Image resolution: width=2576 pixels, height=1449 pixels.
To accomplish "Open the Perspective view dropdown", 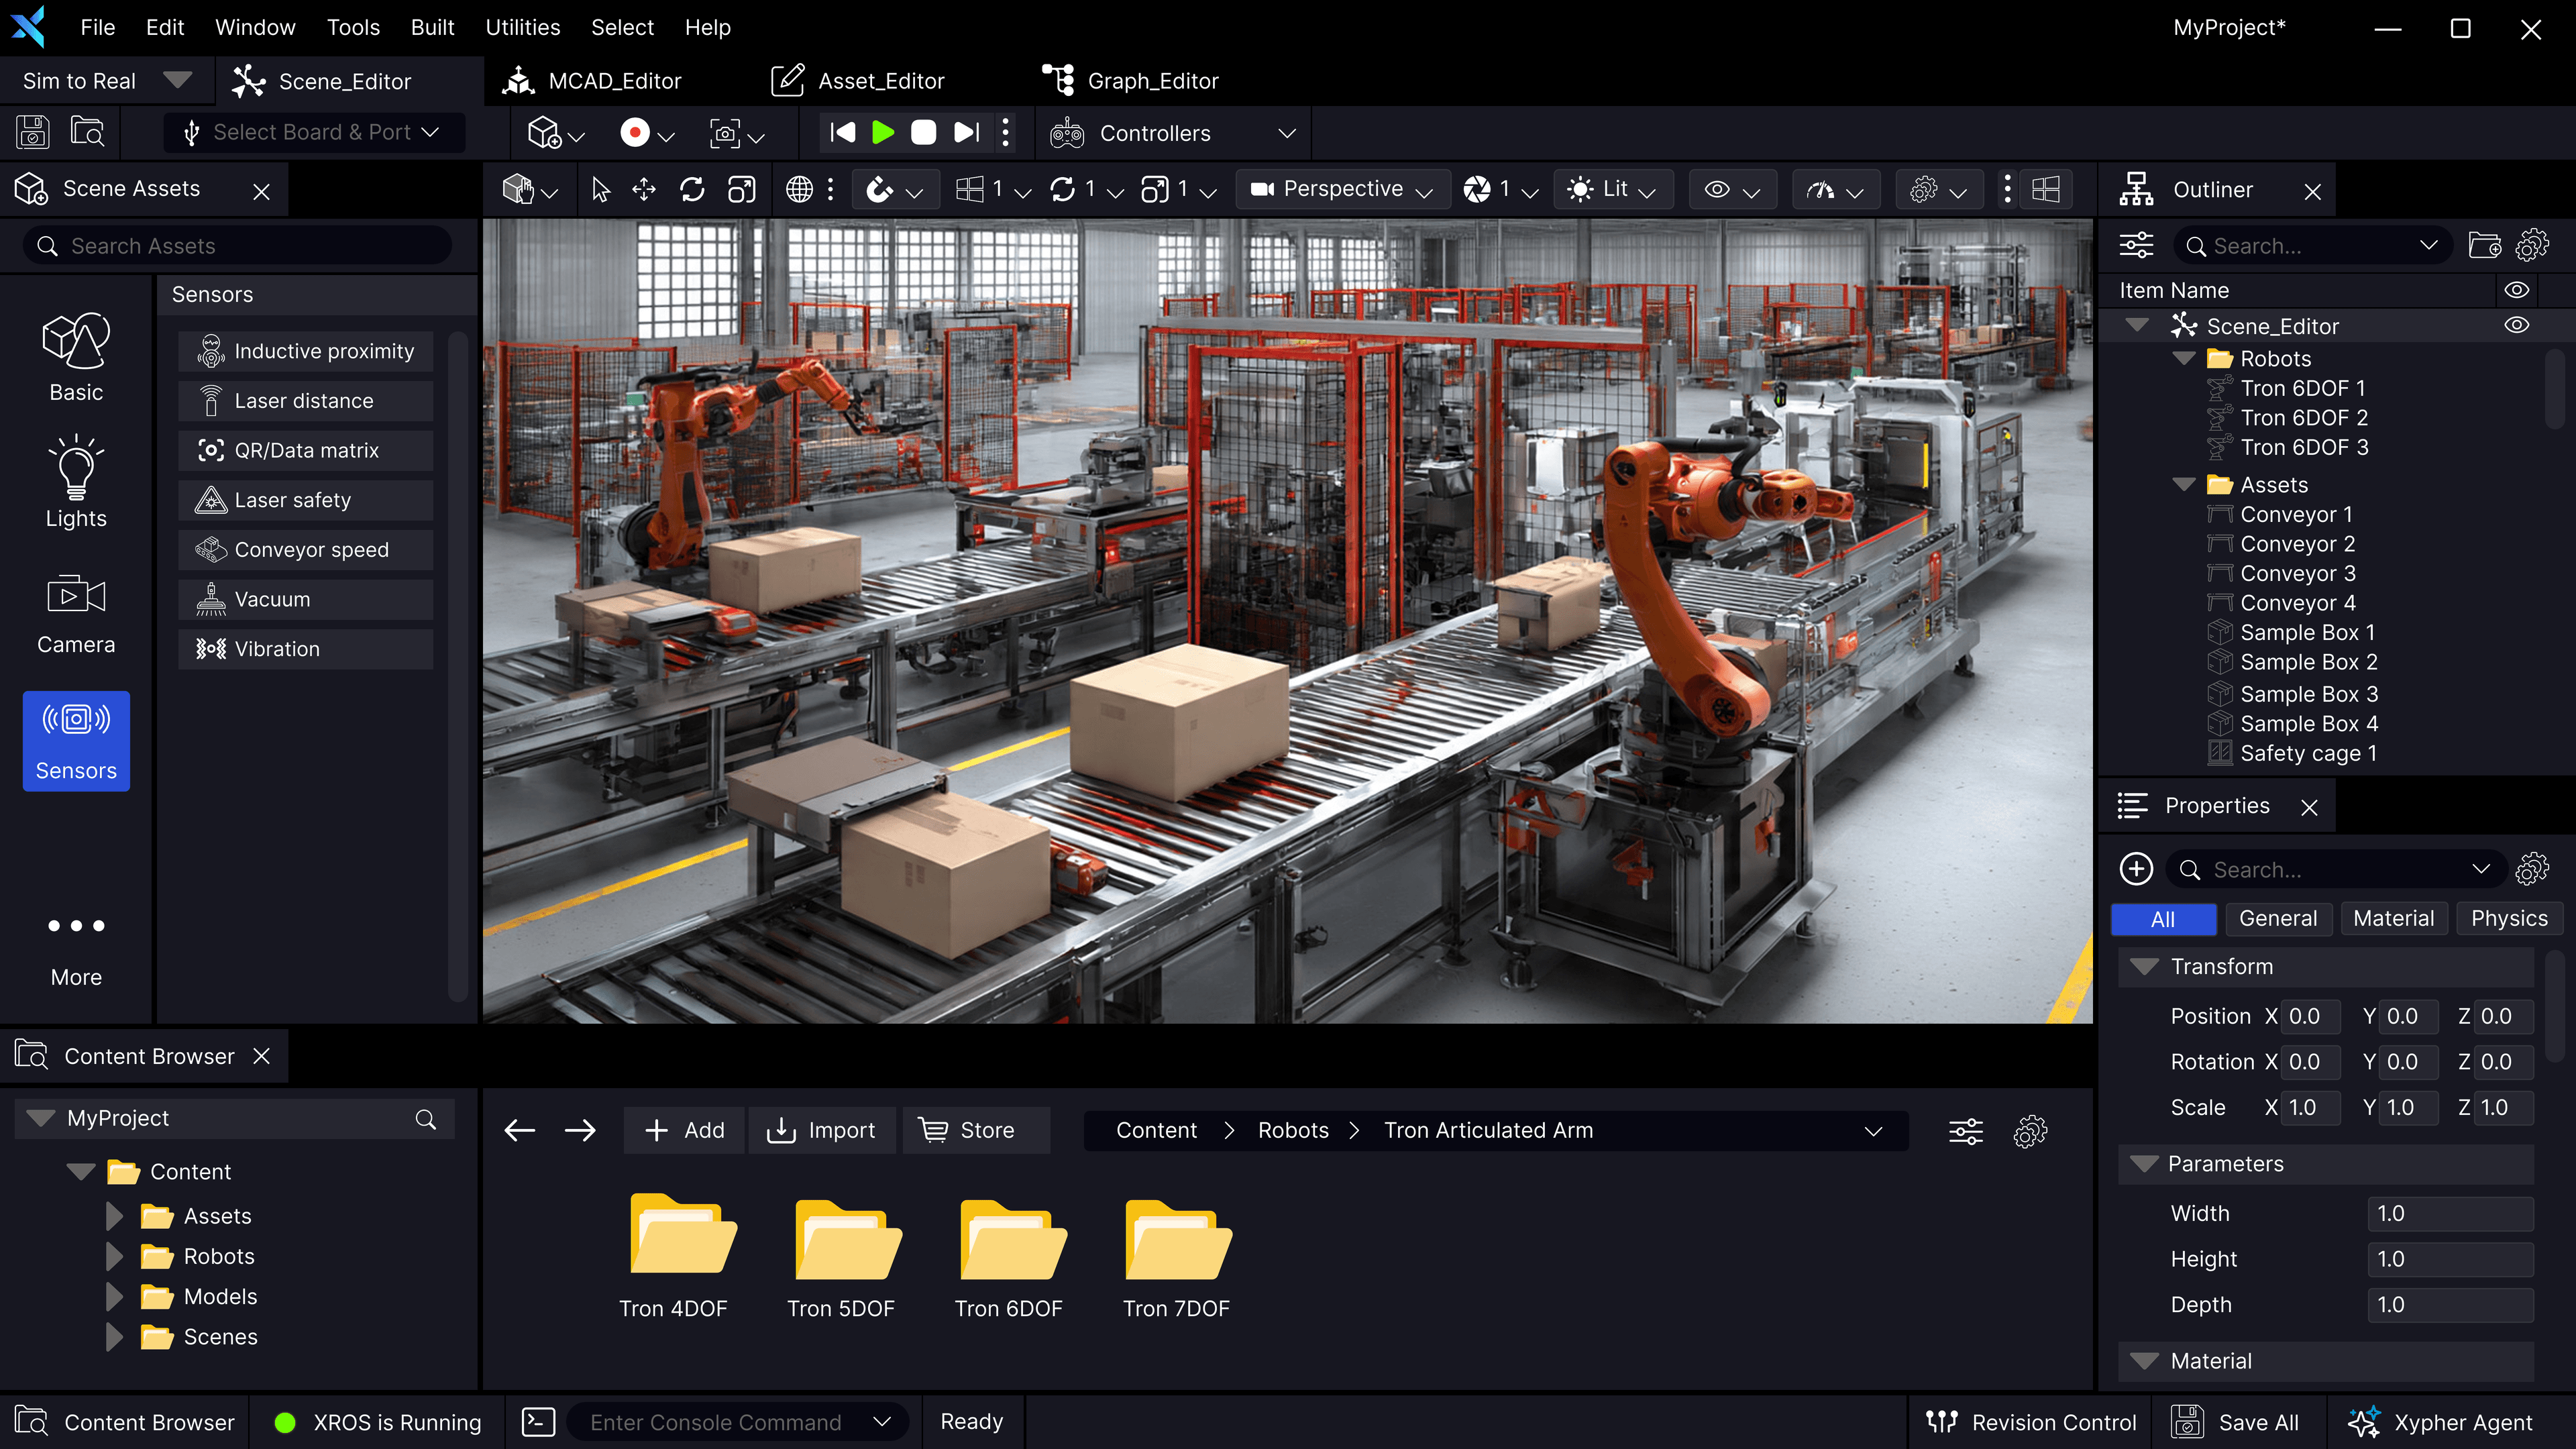I will point(1342,190).
